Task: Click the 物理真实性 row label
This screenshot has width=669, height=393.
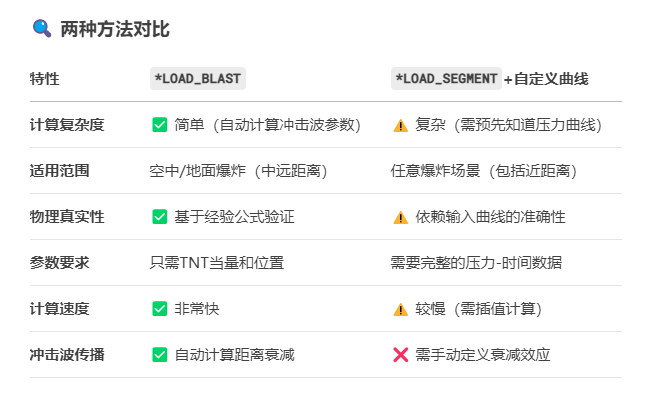Action: (x=67, y=217)
